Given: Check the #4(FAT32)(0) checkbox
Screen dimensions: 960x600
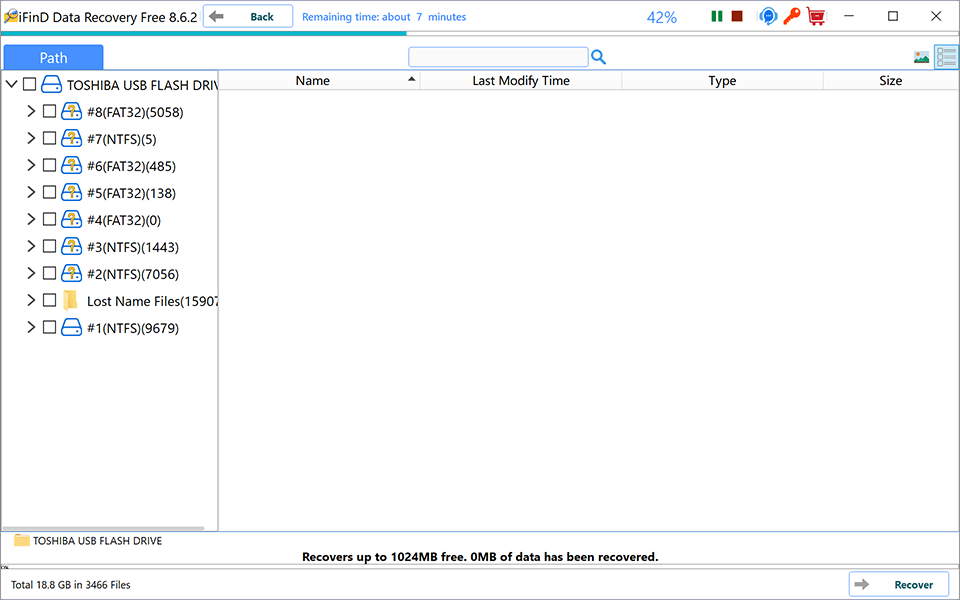Looking at the screenshot, I should (50, 219).
